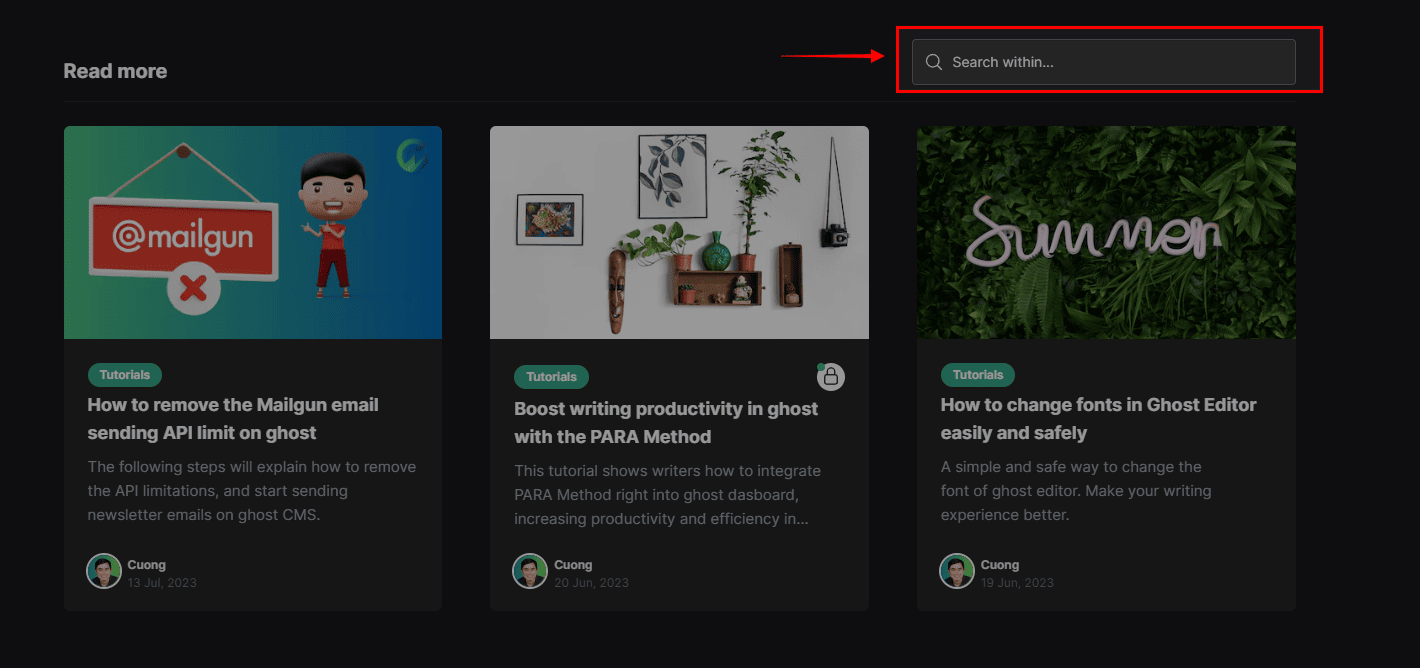Click the magnifier icon in the search box
The width and height of the screenshot is (1420, 668).
click(934, 62)
